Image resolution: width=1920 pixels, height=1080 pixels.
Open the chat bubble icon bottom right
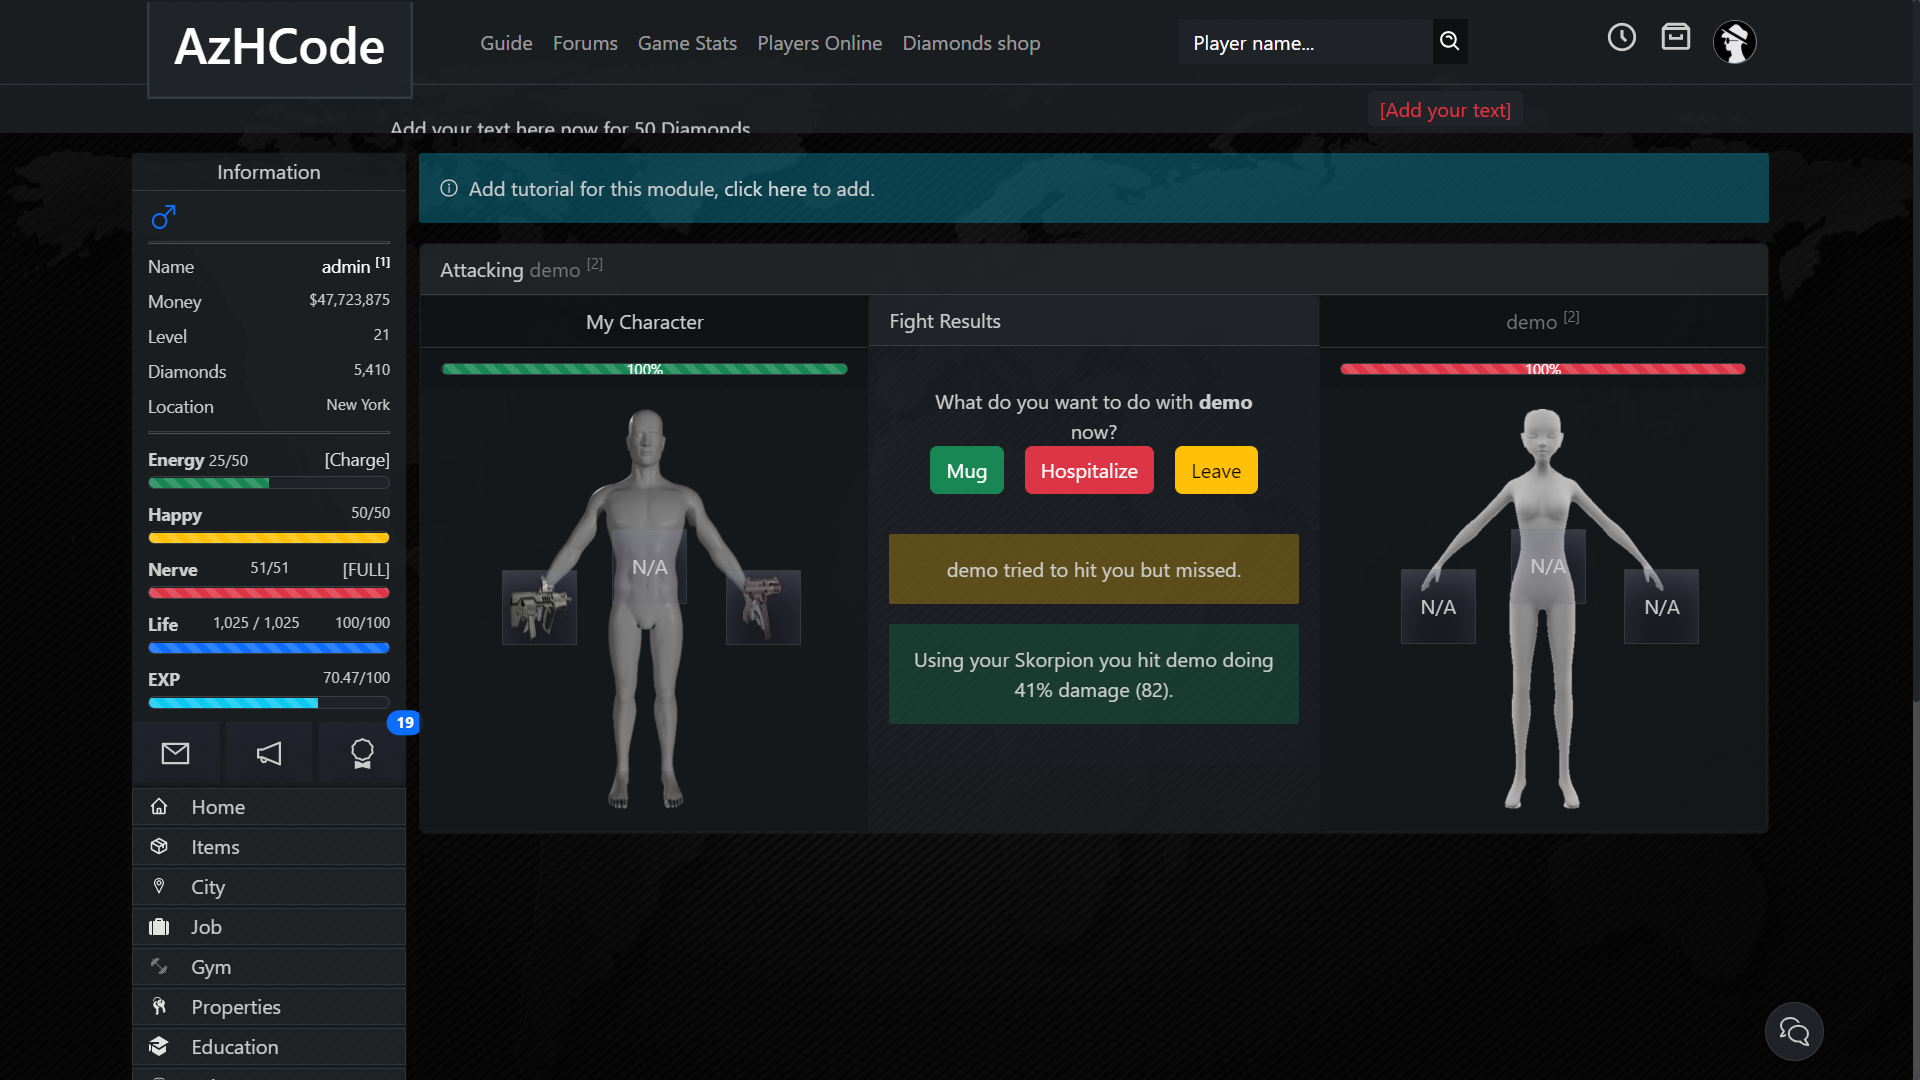(1794, 1031)
